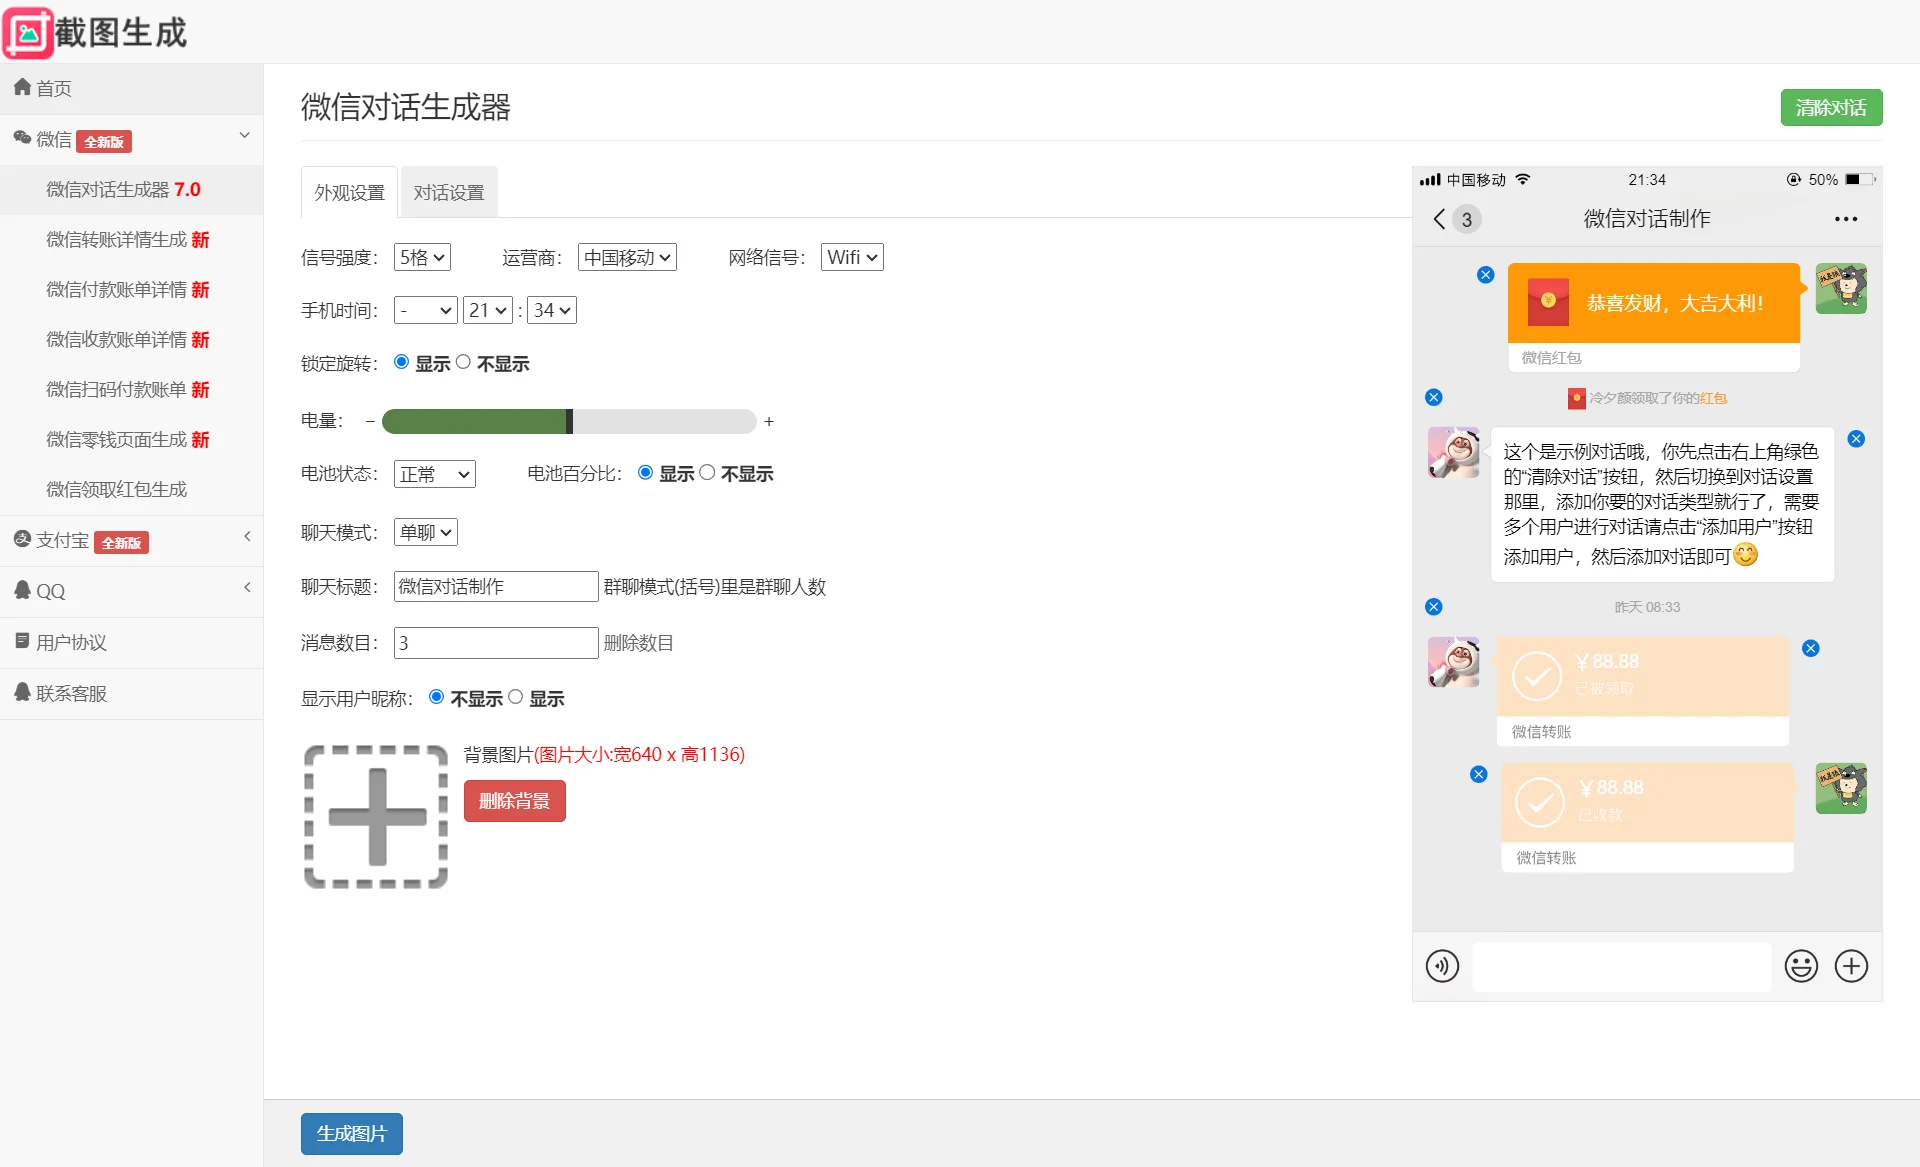Click the 聊天标题 text input field

[496, 586]
